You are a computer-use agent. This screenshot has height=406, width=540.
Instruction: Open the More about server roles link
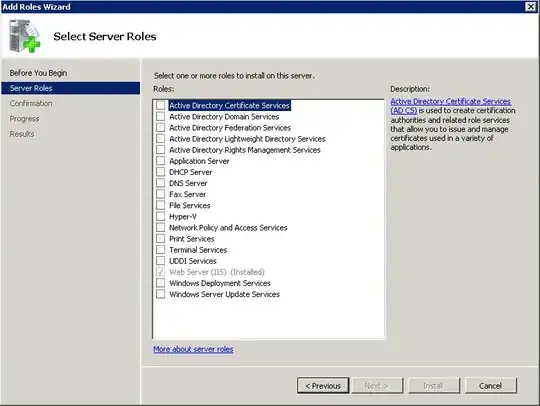pyautogui.click(x=193, y=349)
